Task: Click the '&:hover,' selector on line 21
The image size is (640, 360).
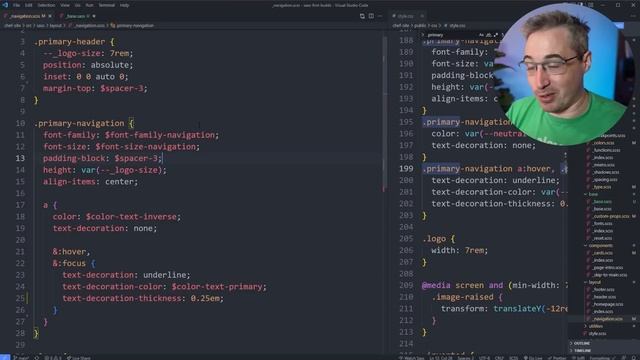Action: tap(71, 252)
